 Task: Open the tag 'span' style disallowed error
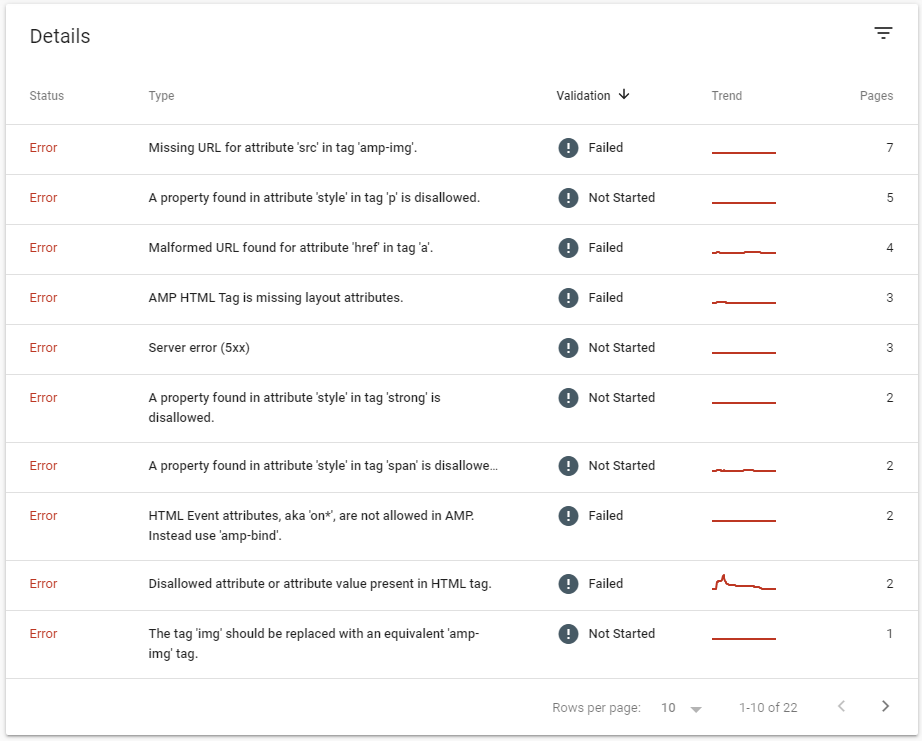[323, 466]
